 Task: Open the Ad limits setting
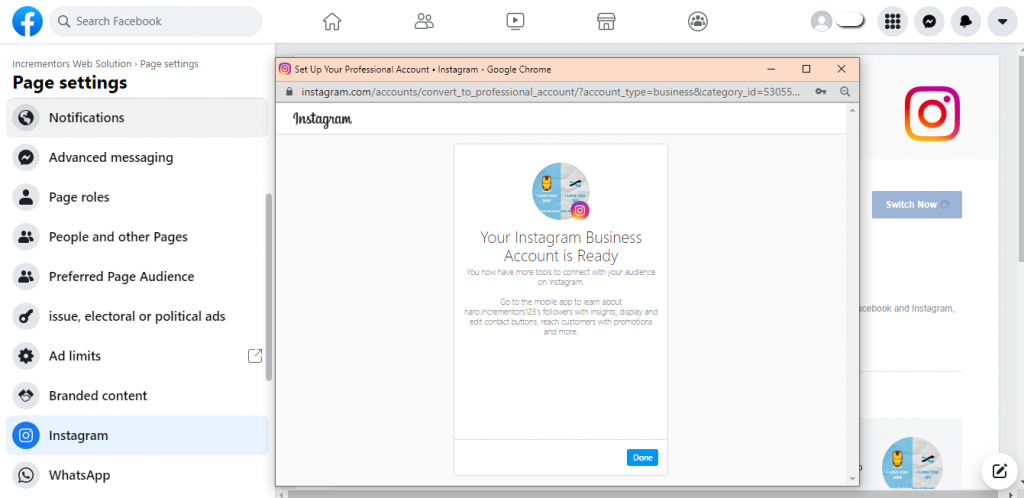point(137,356)
